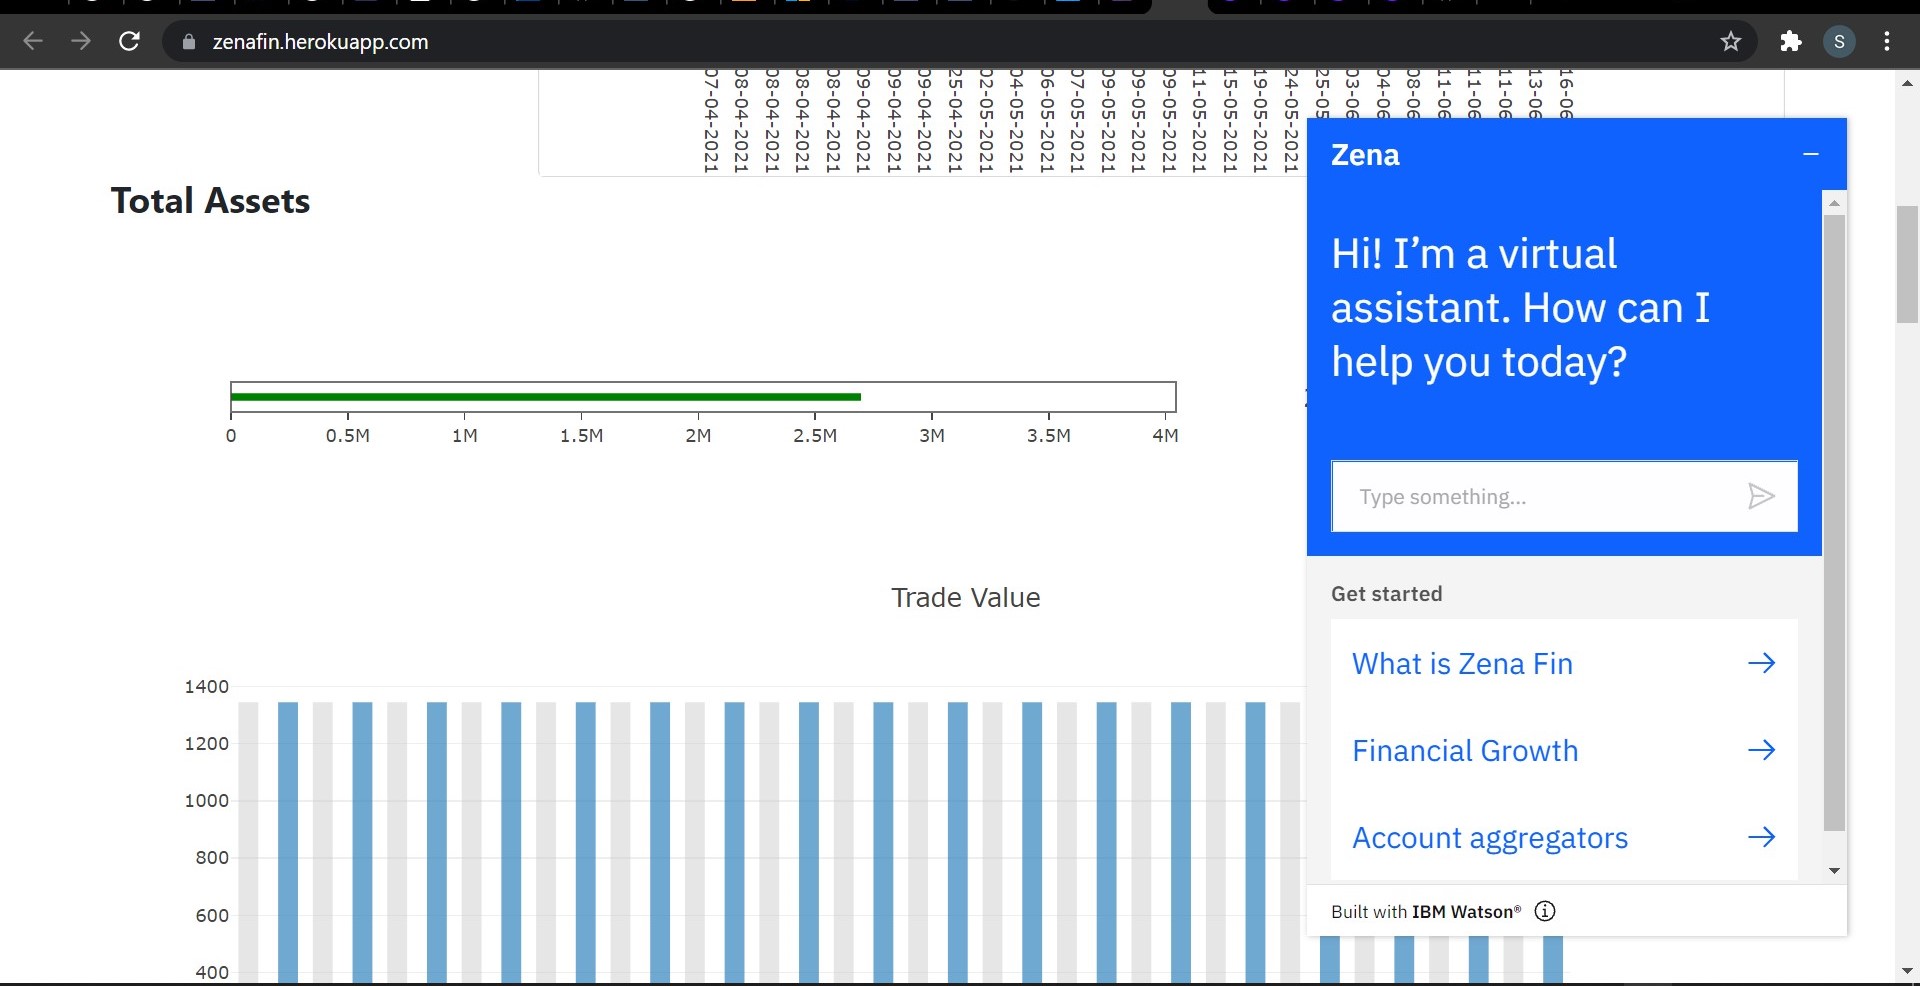Click the 'Built with IBM Watson' text

(1426, 912)
